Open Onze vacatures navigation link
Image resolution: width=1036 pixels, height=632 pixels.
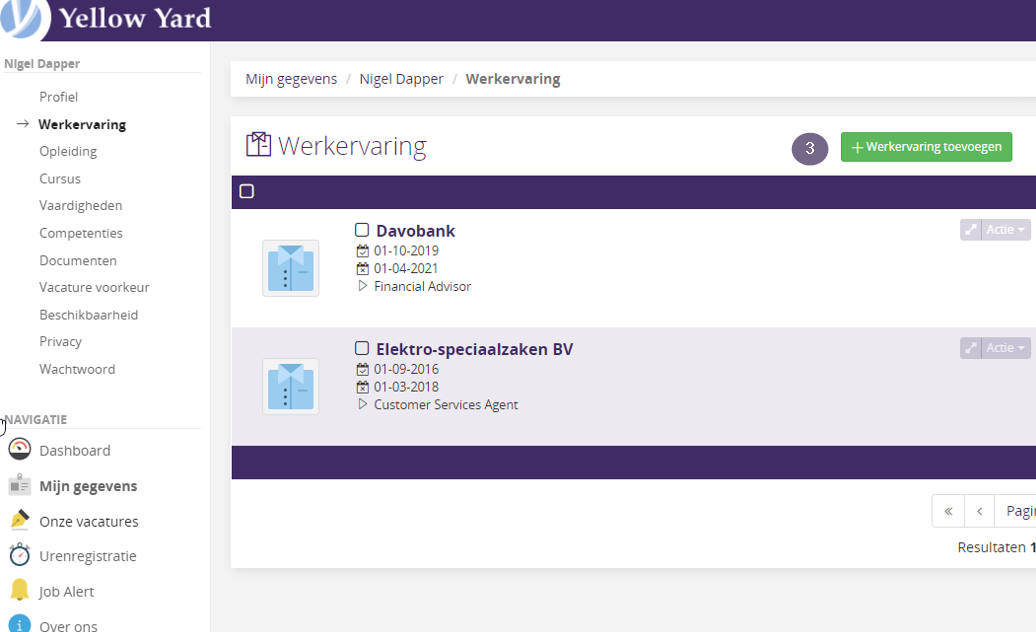click(89, 522)
